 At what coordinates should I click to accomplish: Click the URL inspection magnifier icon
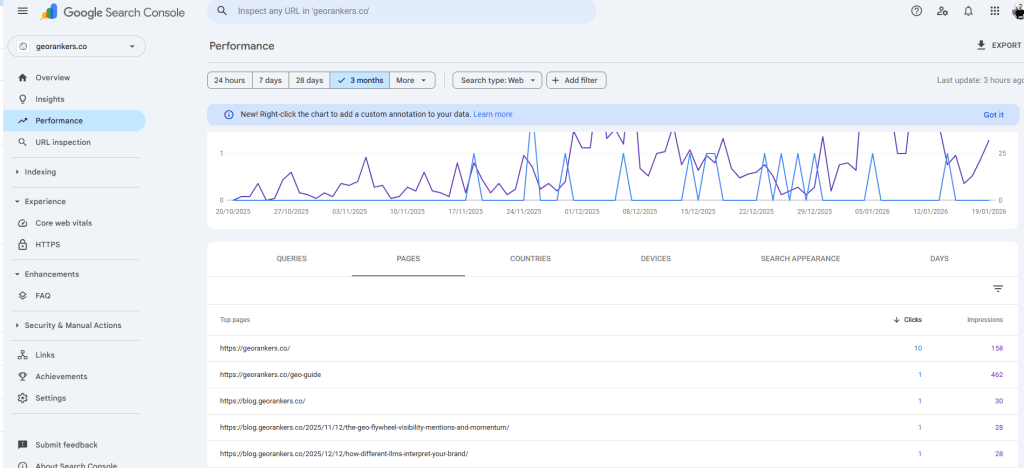[x=23, y=142]
